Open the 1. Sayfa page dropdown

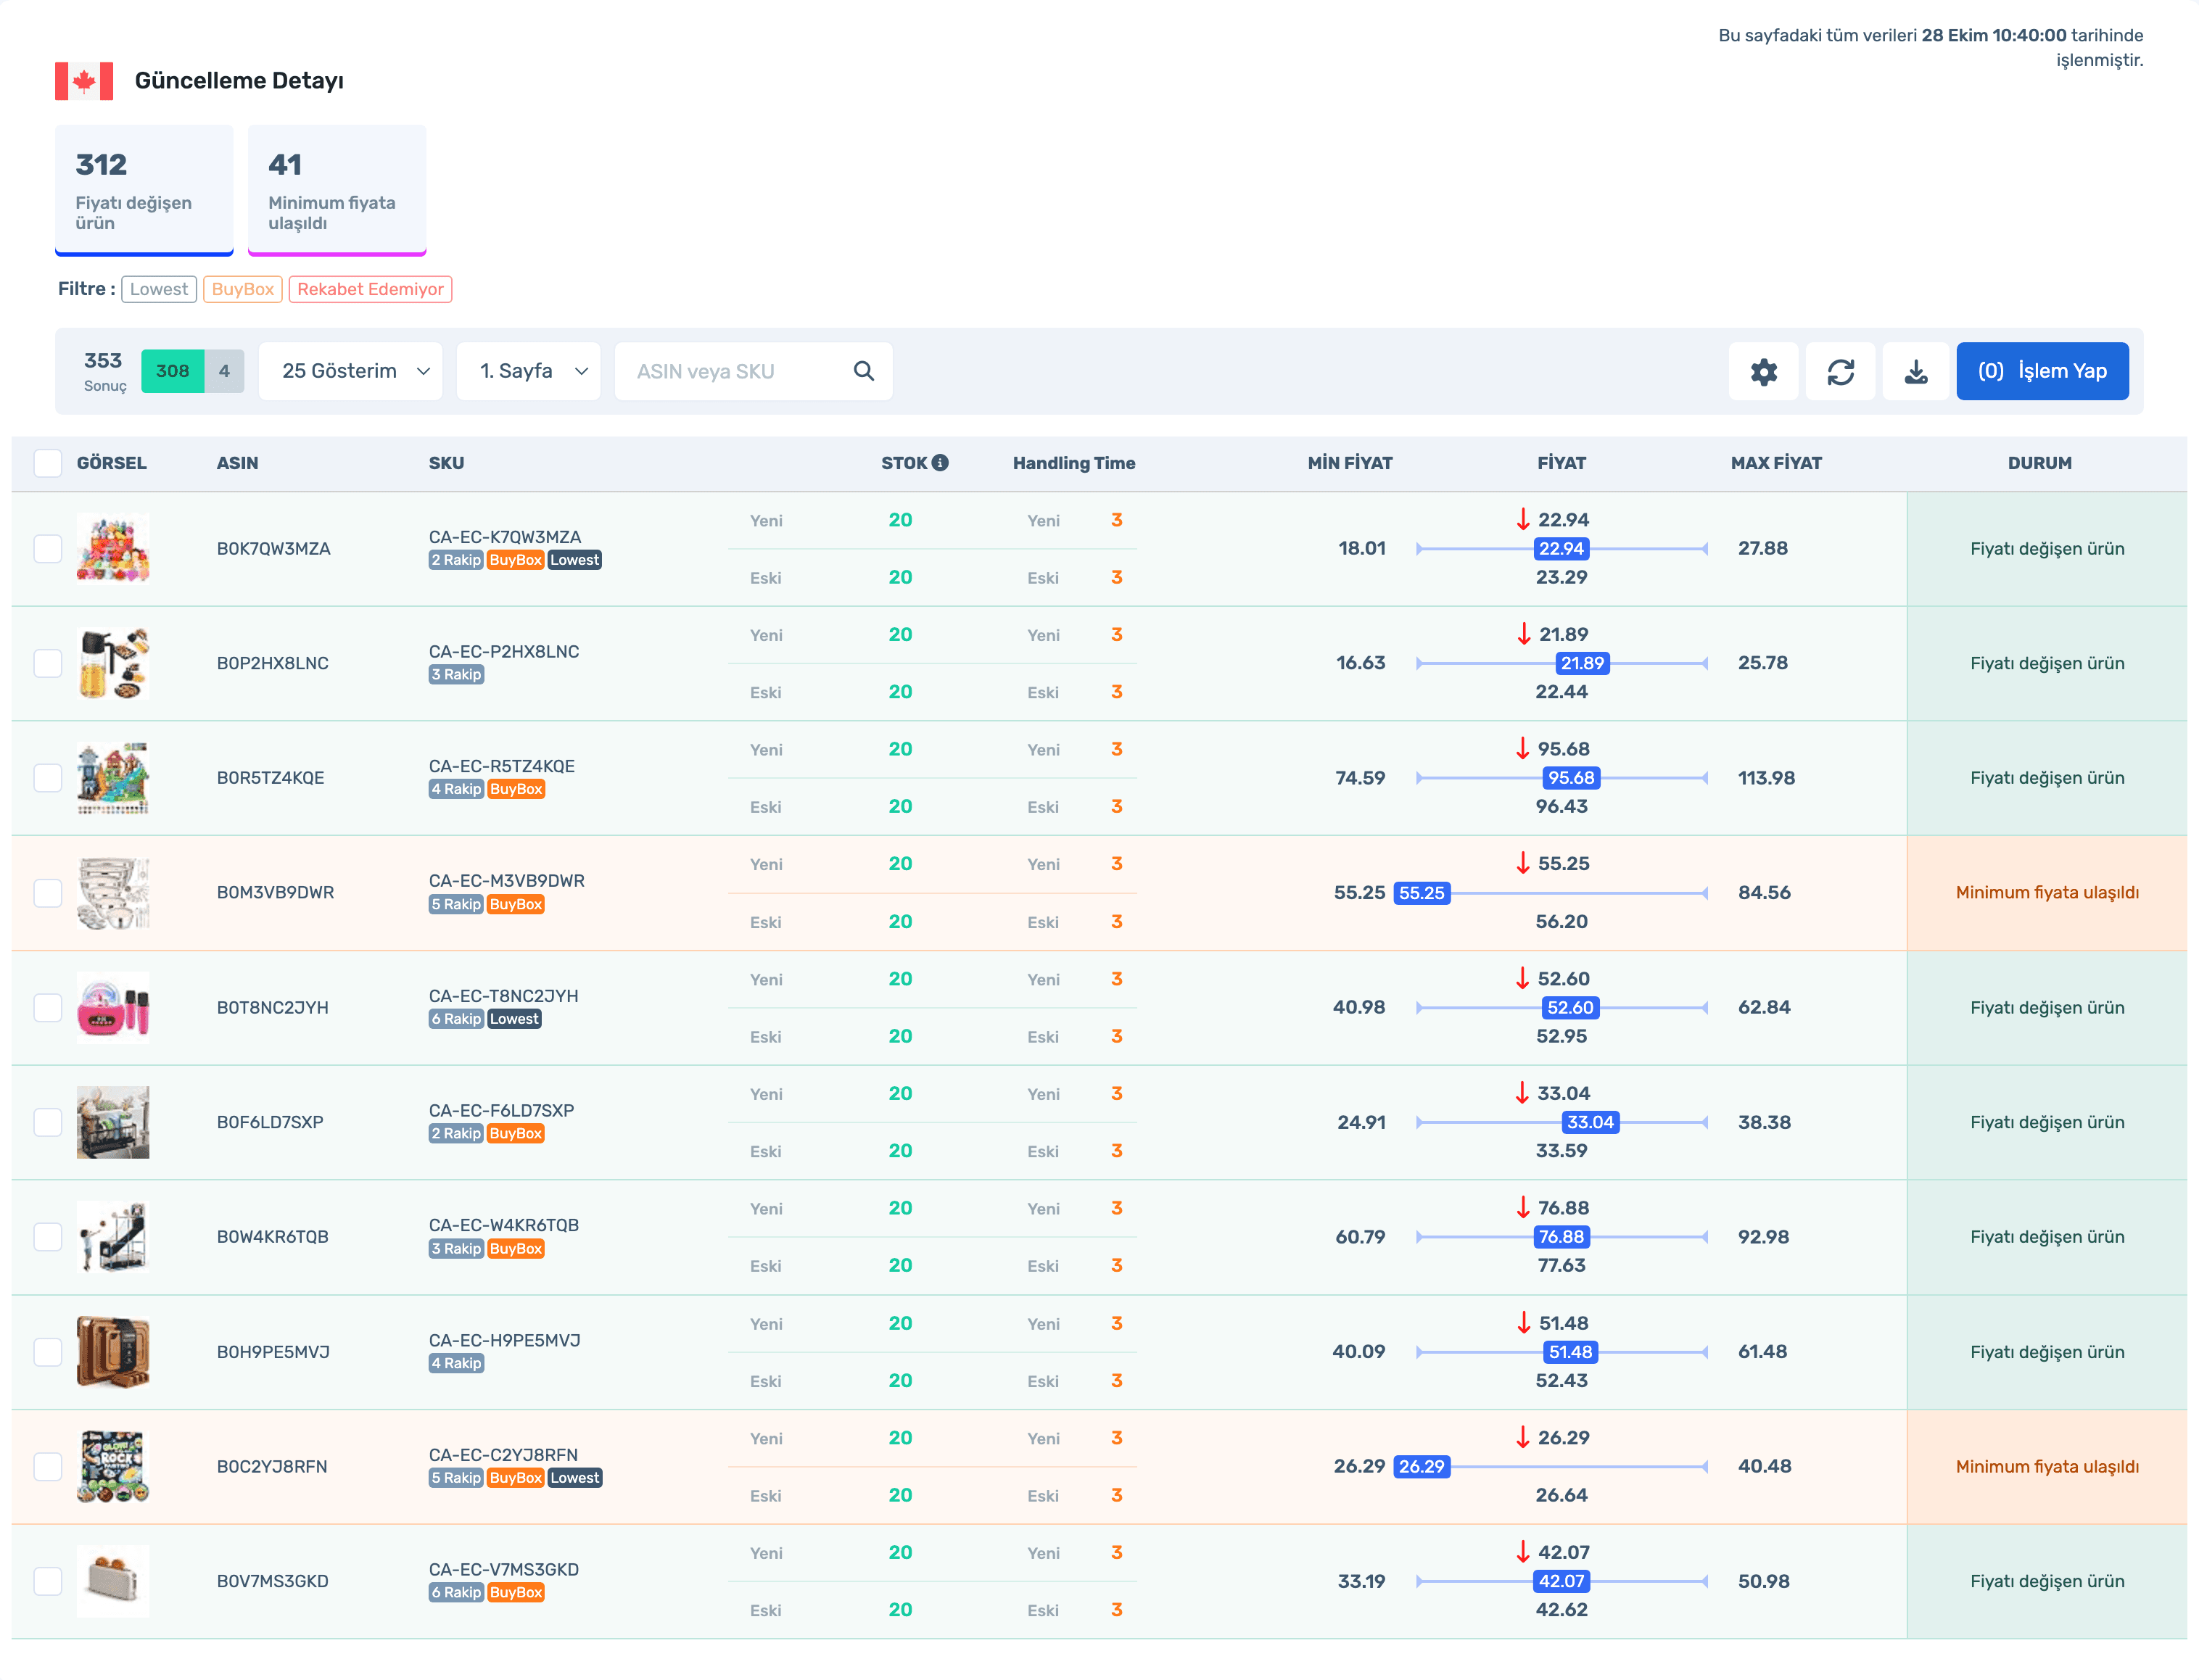[529, 371]
